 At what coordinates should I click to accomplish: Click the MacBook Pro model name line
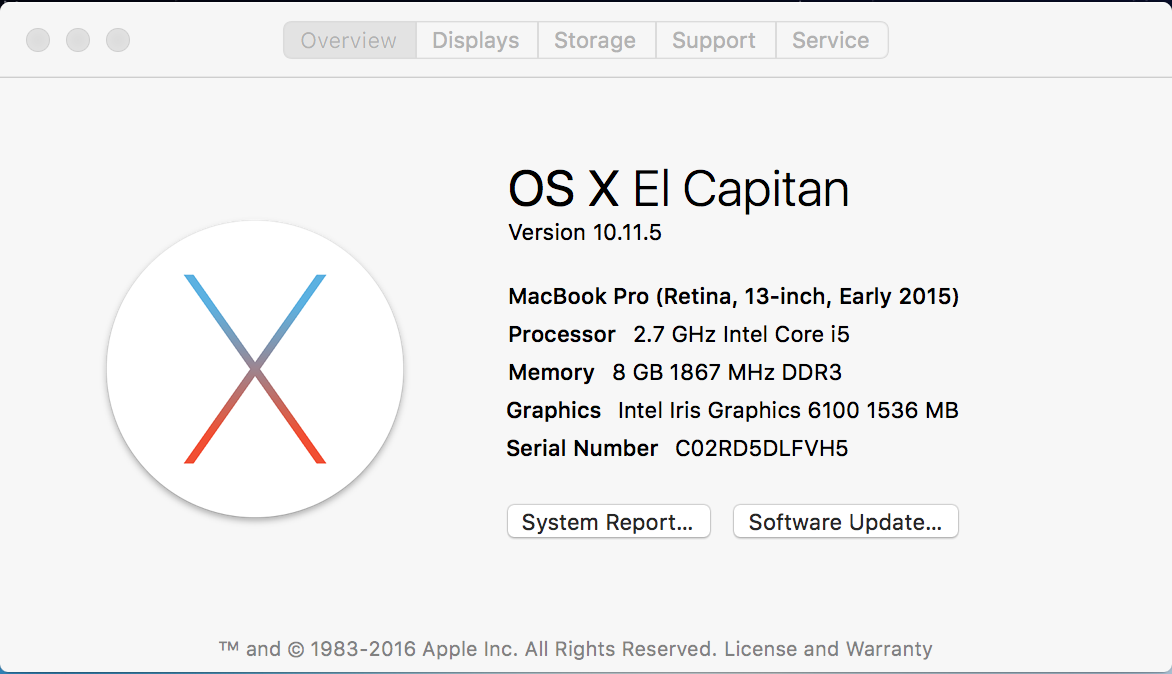click(733, 297)
